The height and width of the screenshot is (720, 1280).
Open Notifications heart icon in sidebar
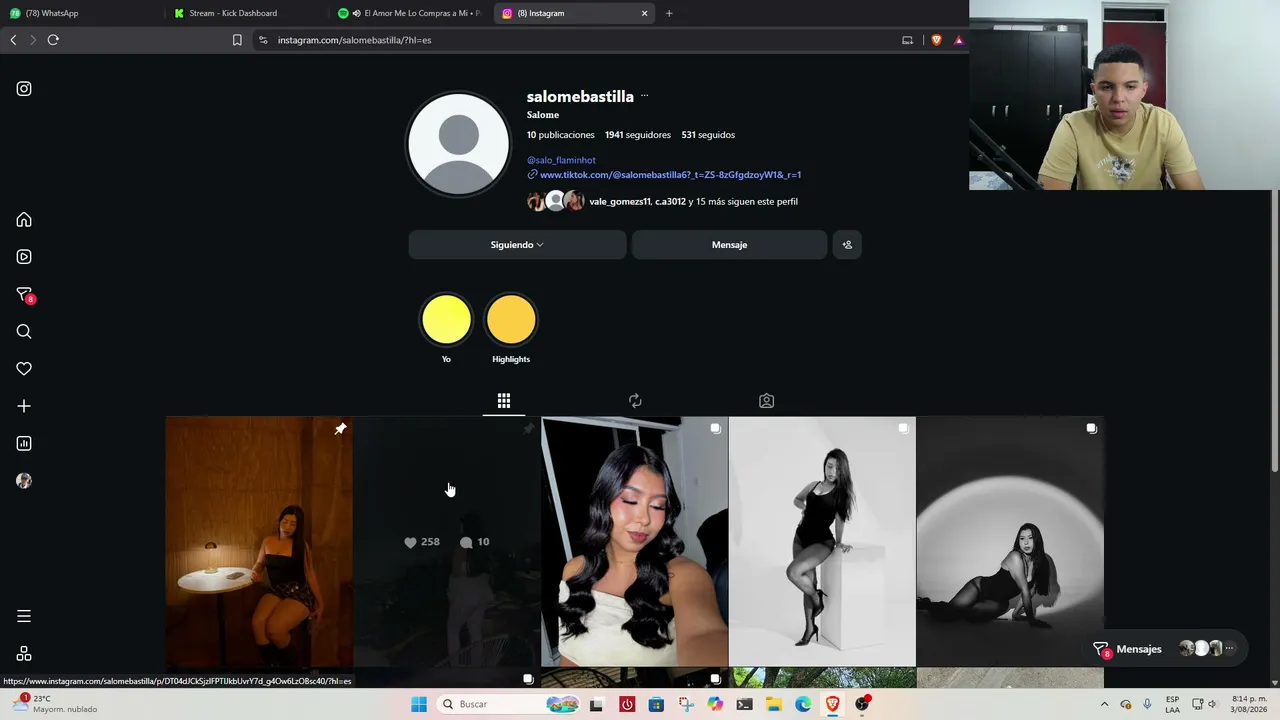coord(24,369)
